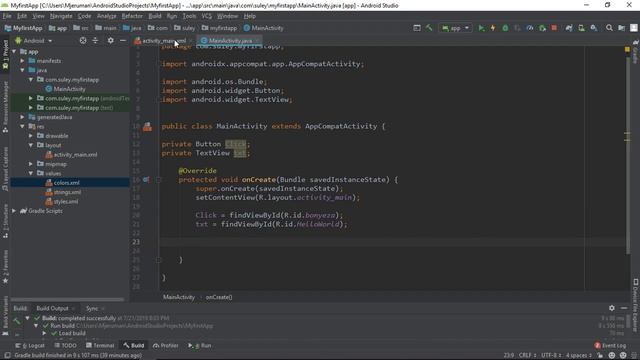Viewport: 640px width, 360px height.
Task: Select the MainActivity.java editor tab
Action: [230, 41]
